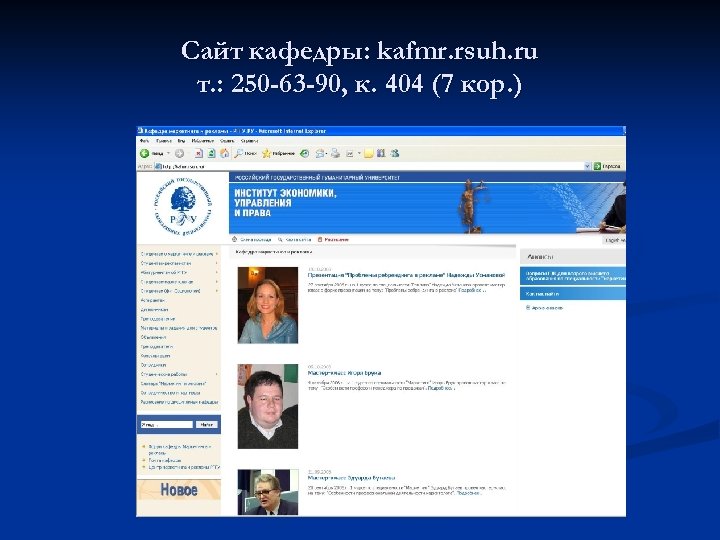Click the small icon beside Архив анонсов

528,308
